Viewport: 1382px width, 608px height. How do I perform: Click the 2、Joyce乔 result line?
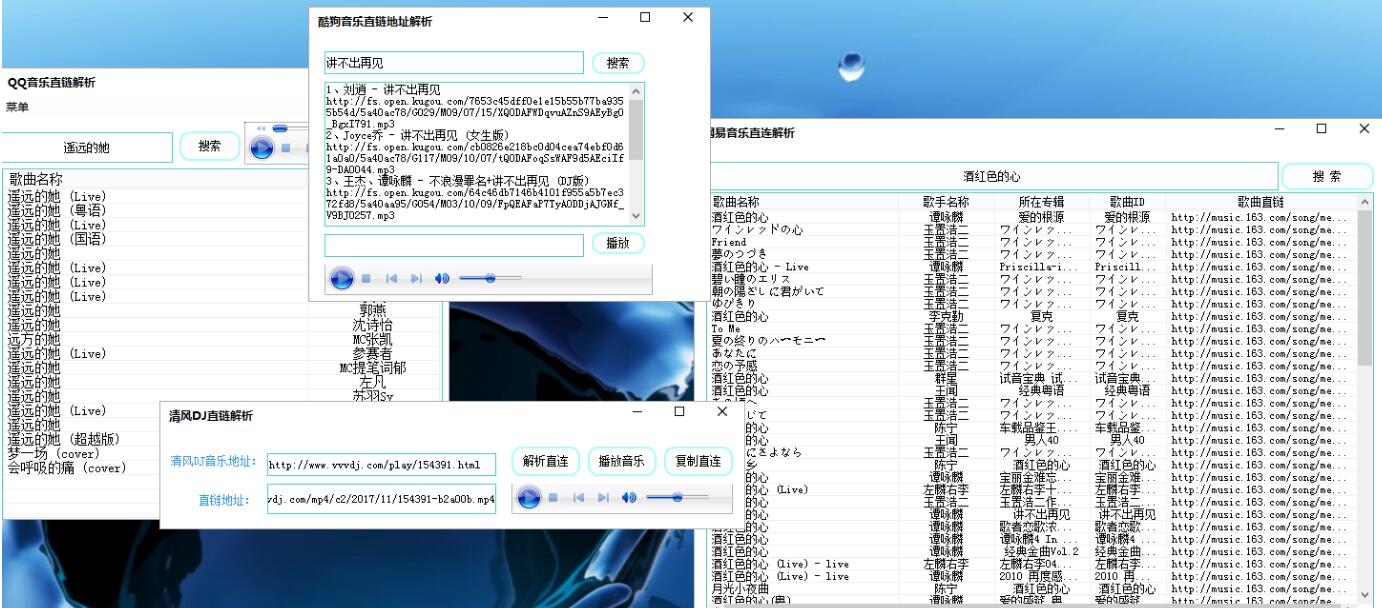coord(417,135)
